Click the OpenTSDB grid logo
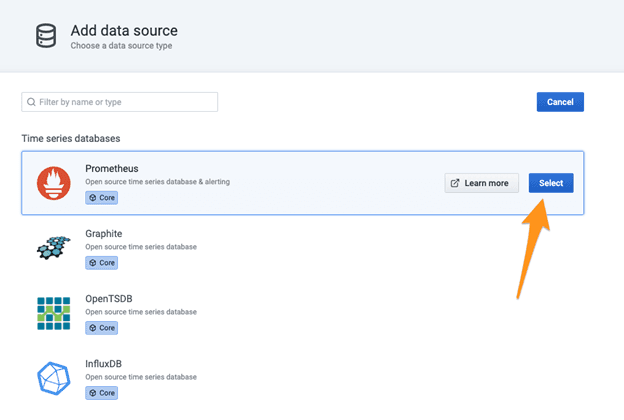The height and width of the screenshot is (420, 624). pos(54,313)
